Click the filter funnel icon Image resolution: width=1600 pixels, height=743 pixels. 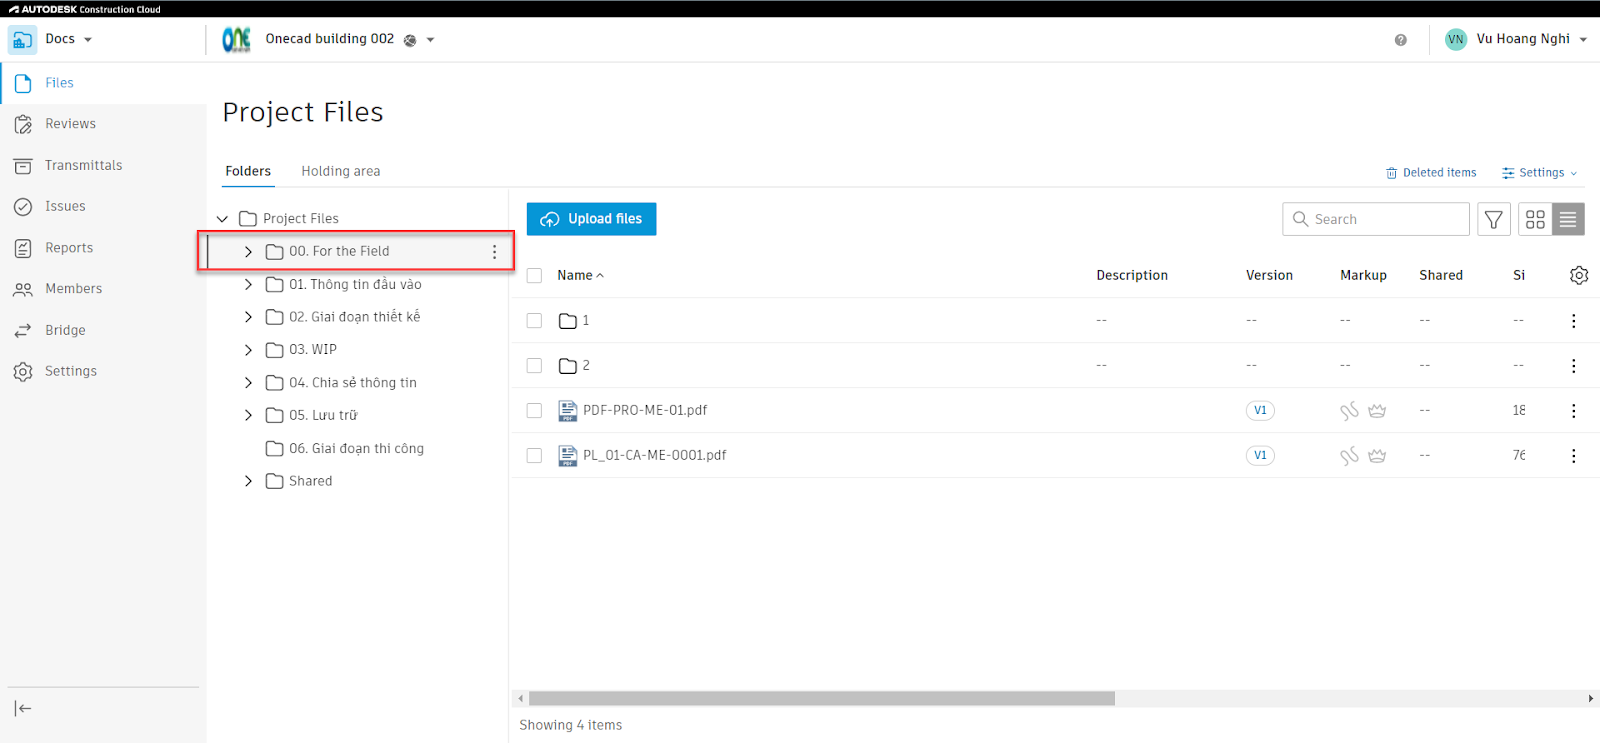(1494, 219)
